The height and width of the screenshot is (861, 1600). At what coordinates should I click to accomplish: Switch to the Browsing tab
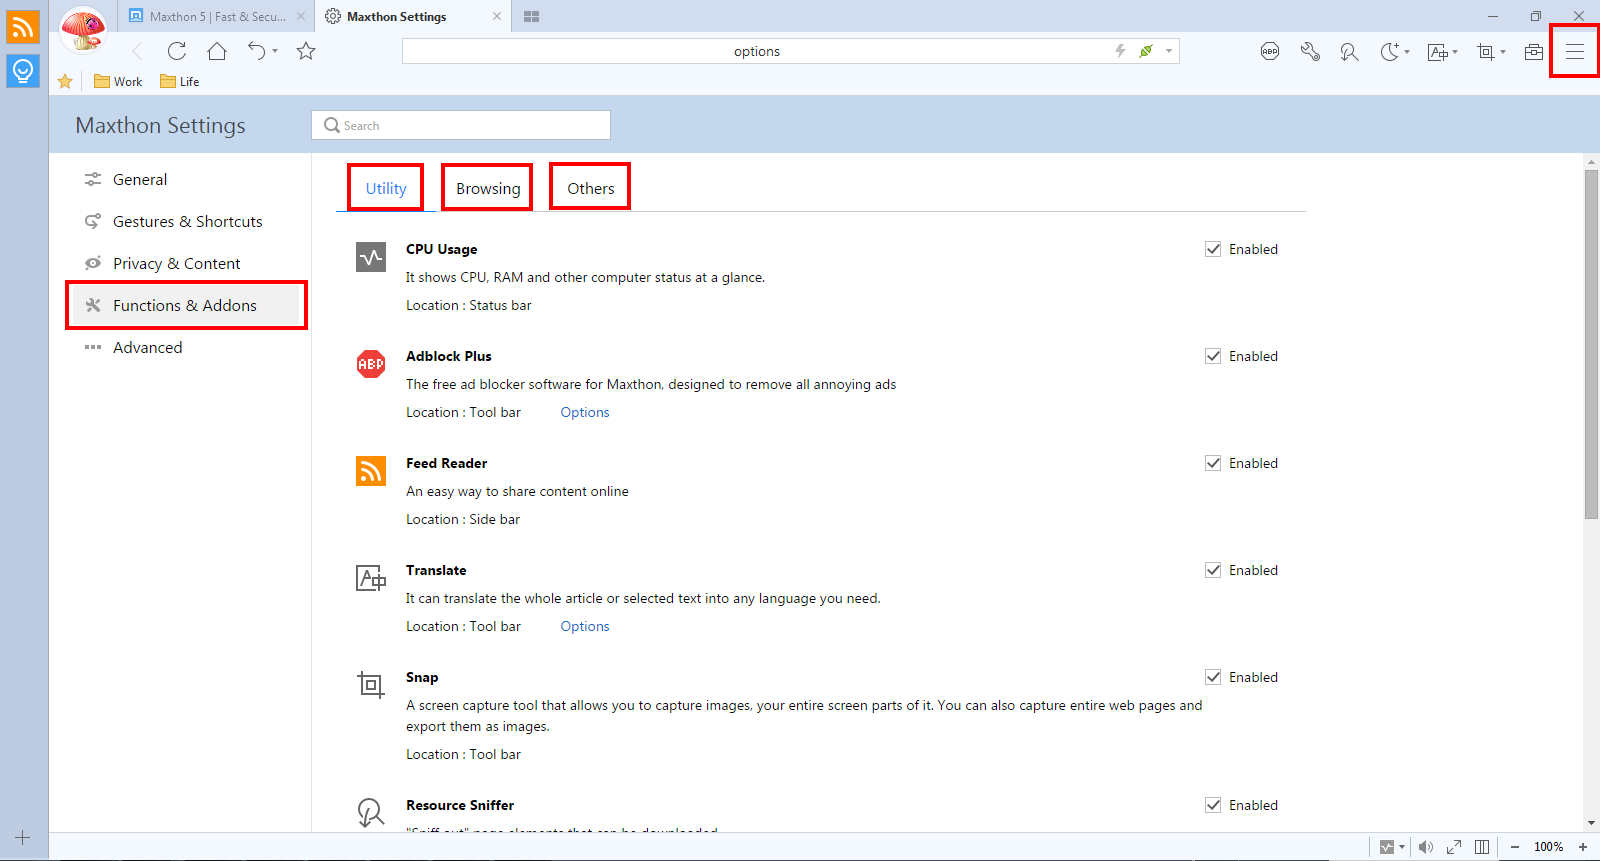(488, 188)
